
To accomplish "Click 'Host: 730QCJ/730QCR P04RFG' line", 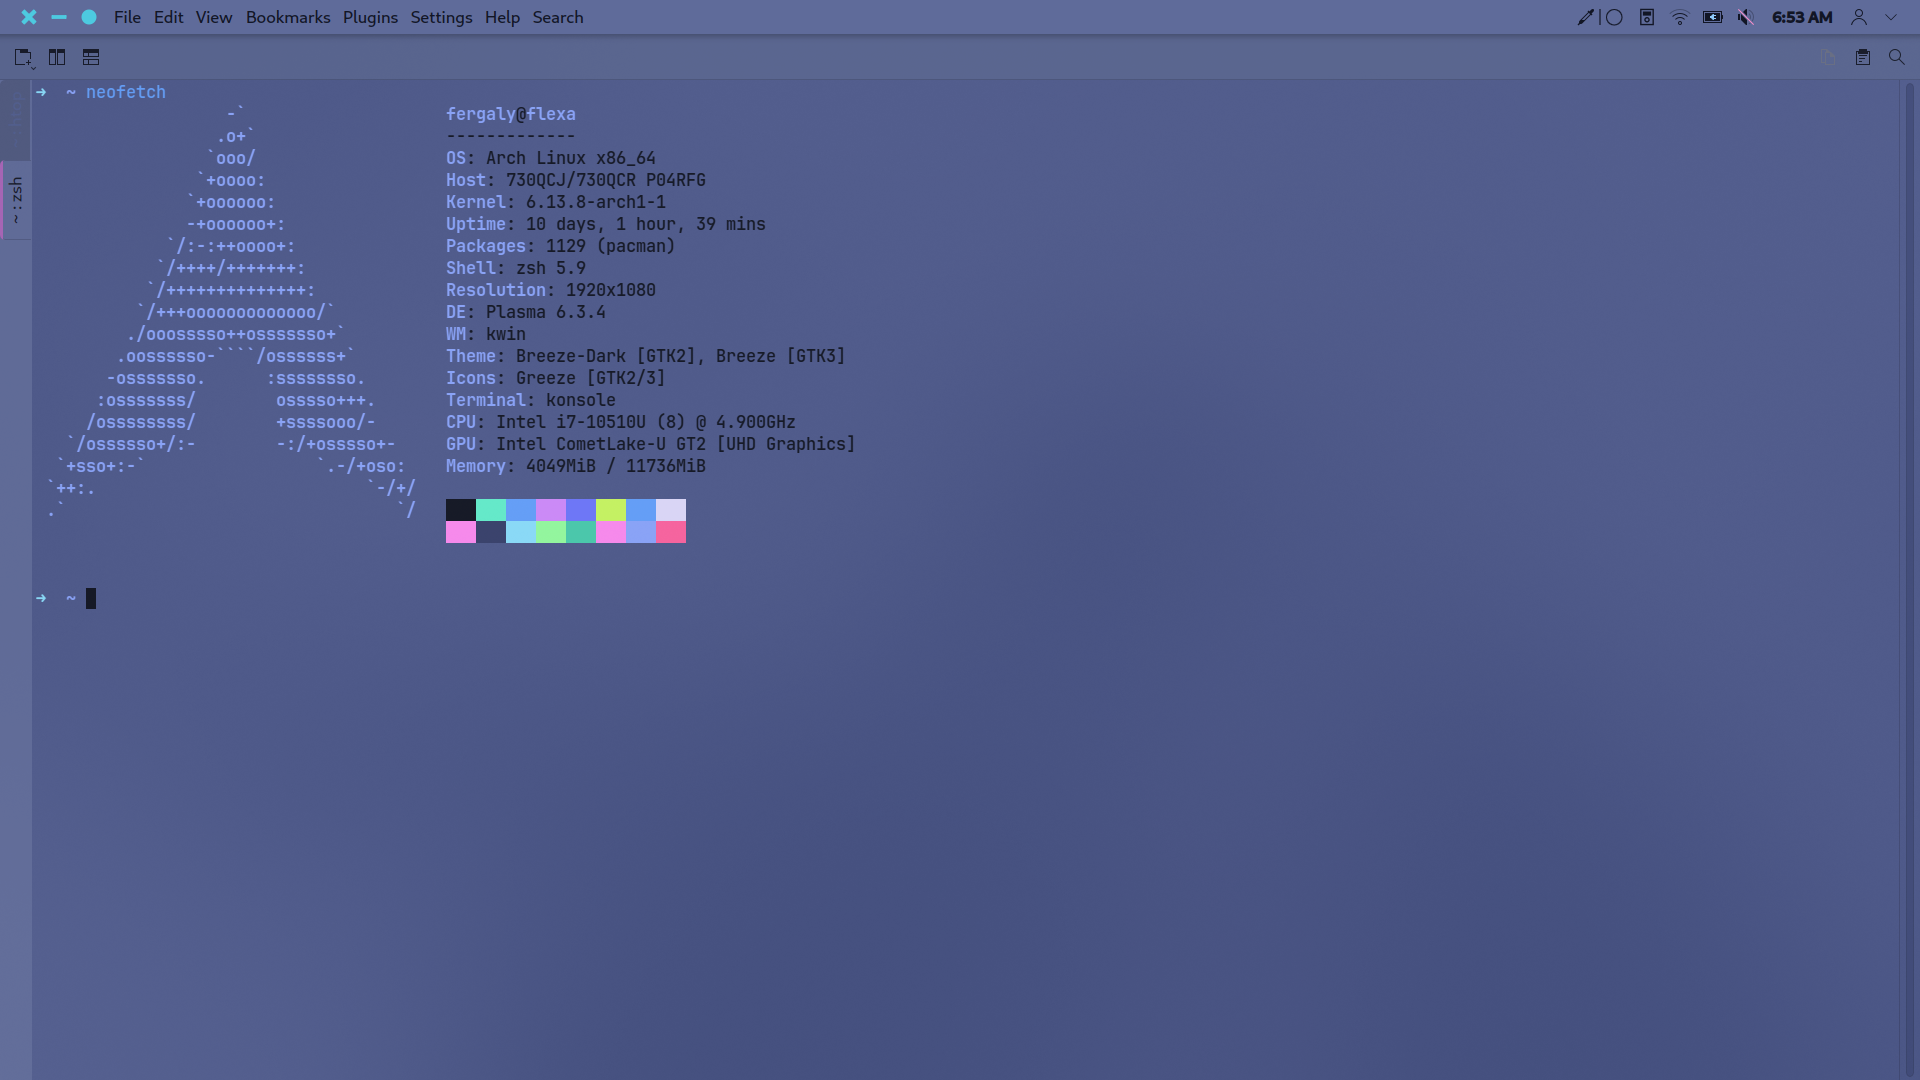I will click(576, 180).
